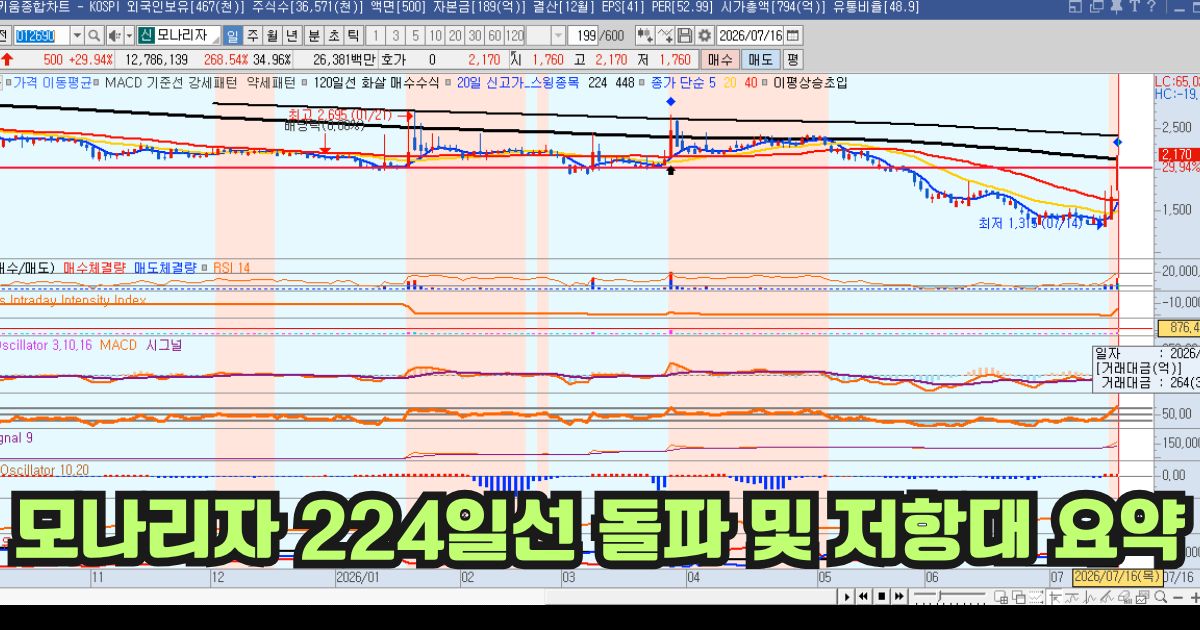Choose the 3 interval button
Screen dimensions: 1200x630
(395, 36)
